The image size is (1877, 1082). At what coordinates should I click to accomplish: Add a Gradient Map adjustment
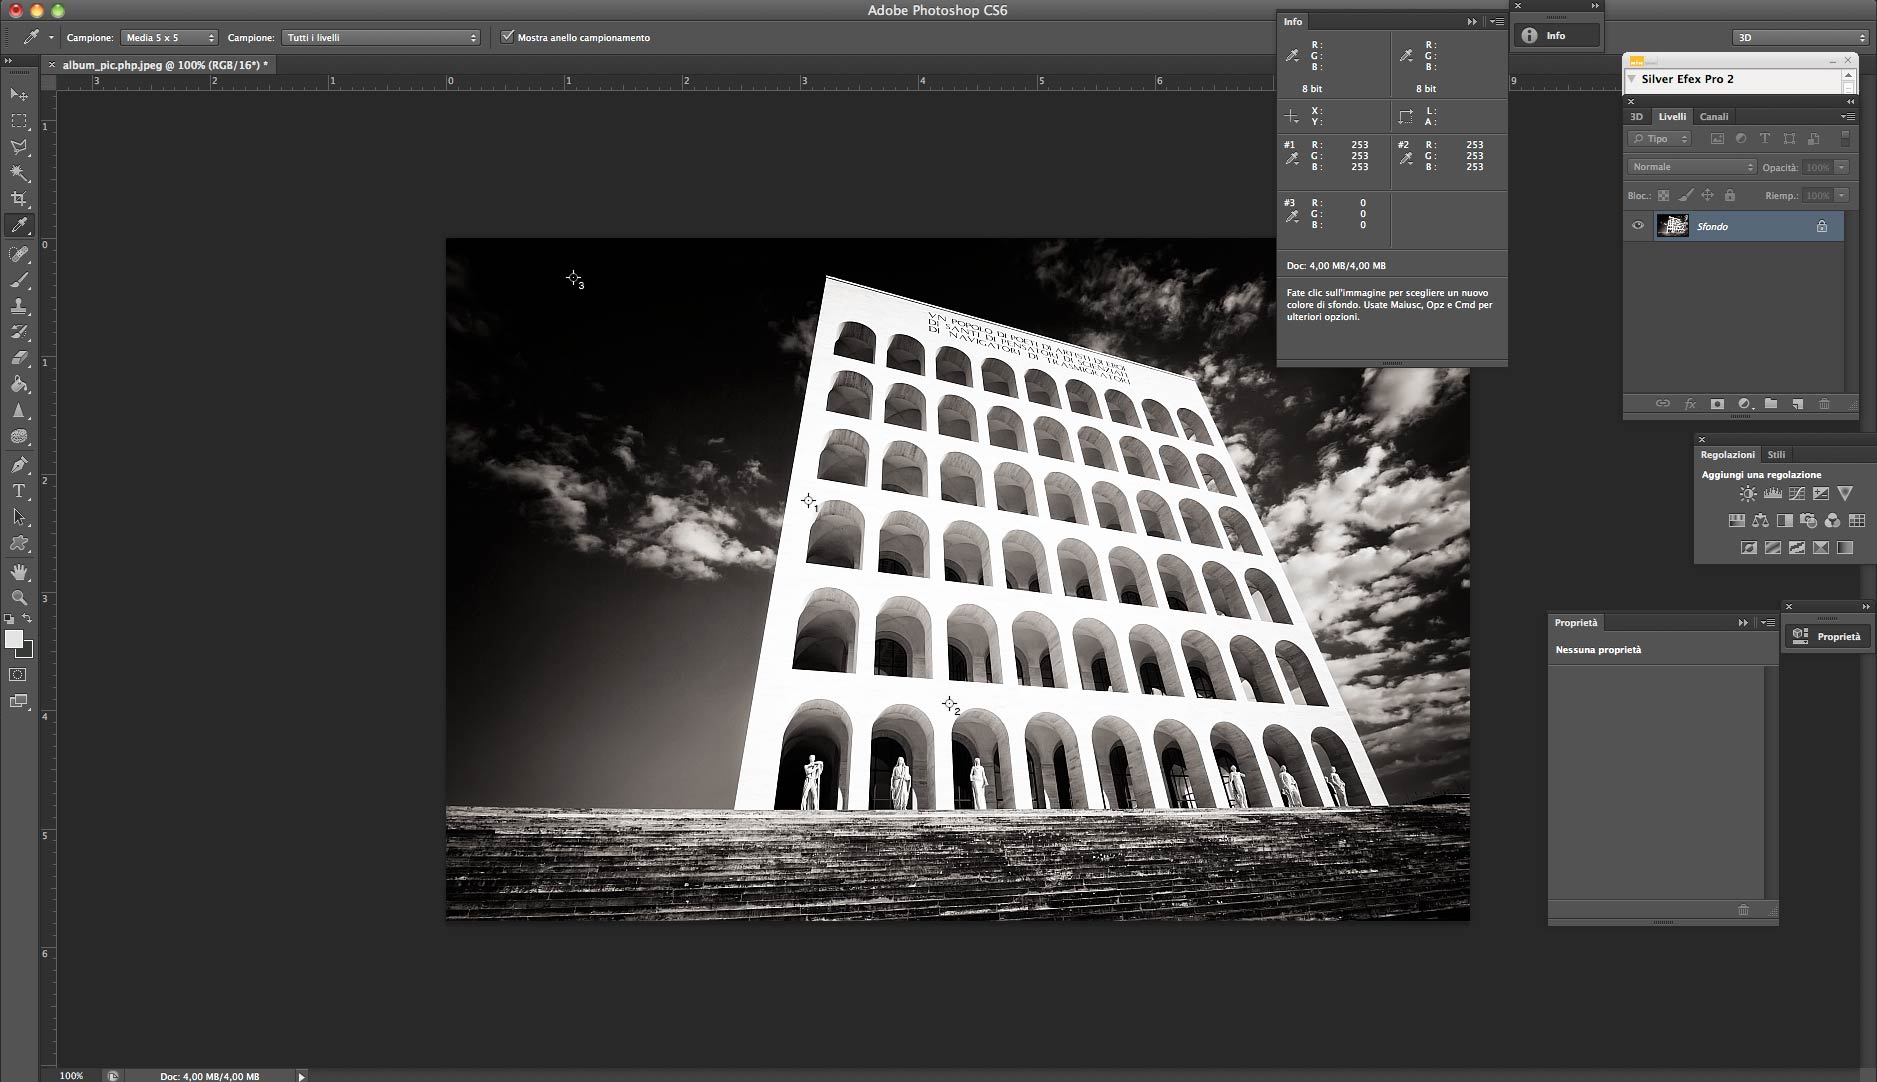(x=1845, y=548)
